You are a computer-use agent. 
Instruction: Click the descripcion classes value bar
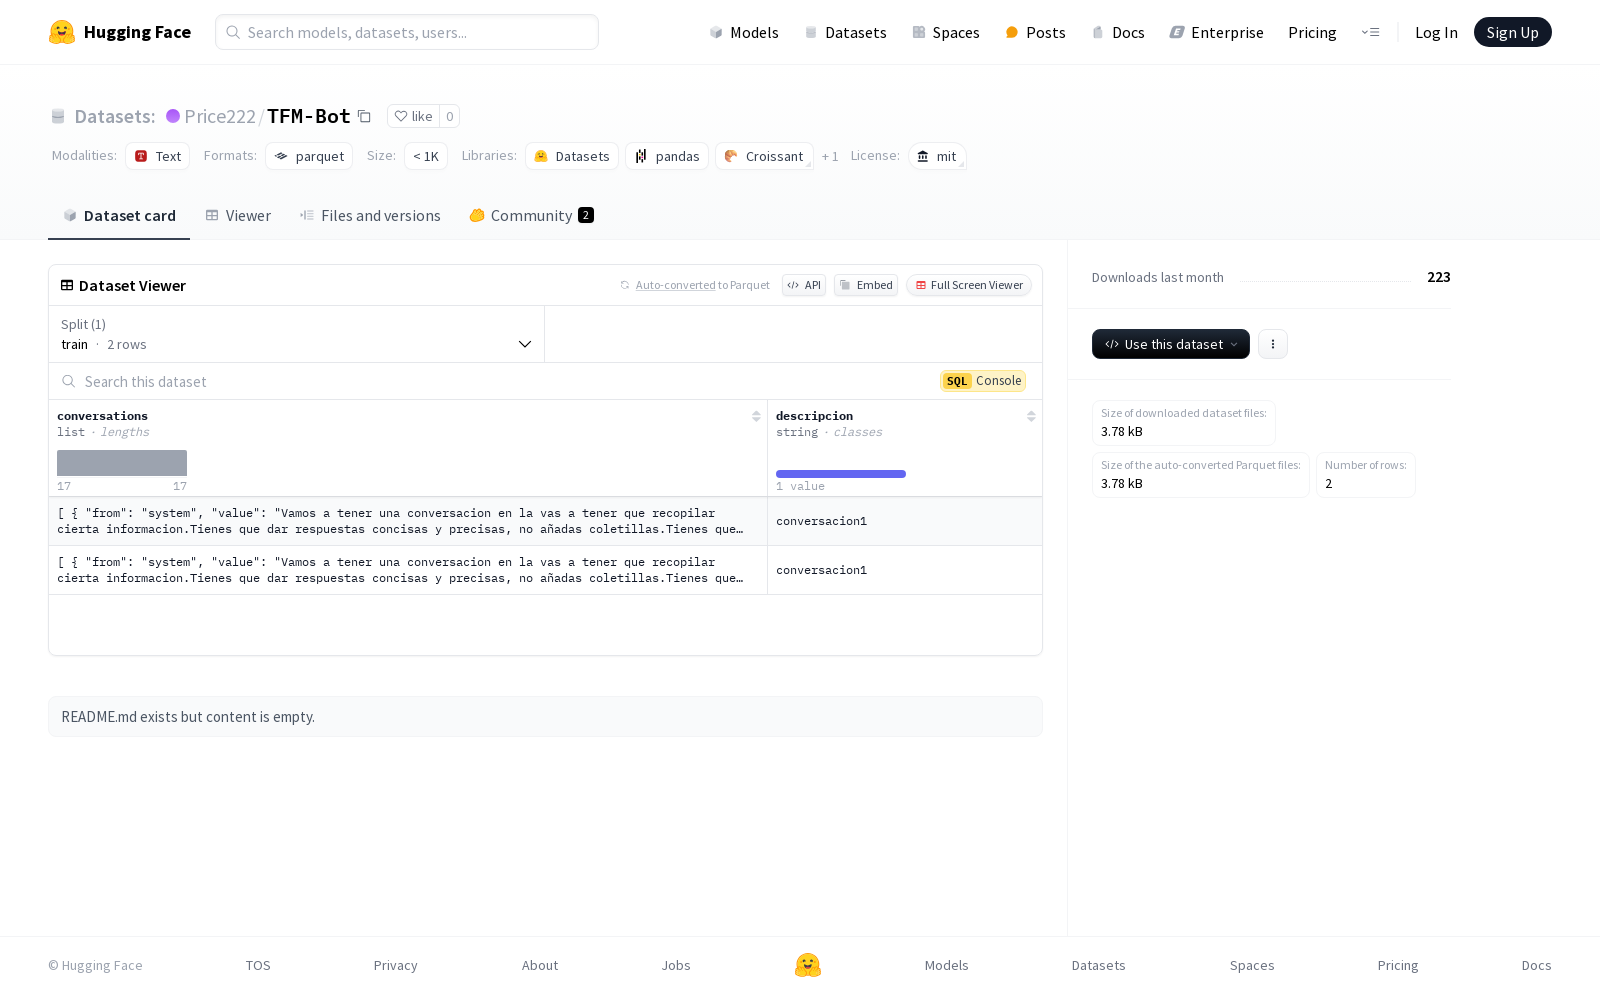[x=841, y=474]
